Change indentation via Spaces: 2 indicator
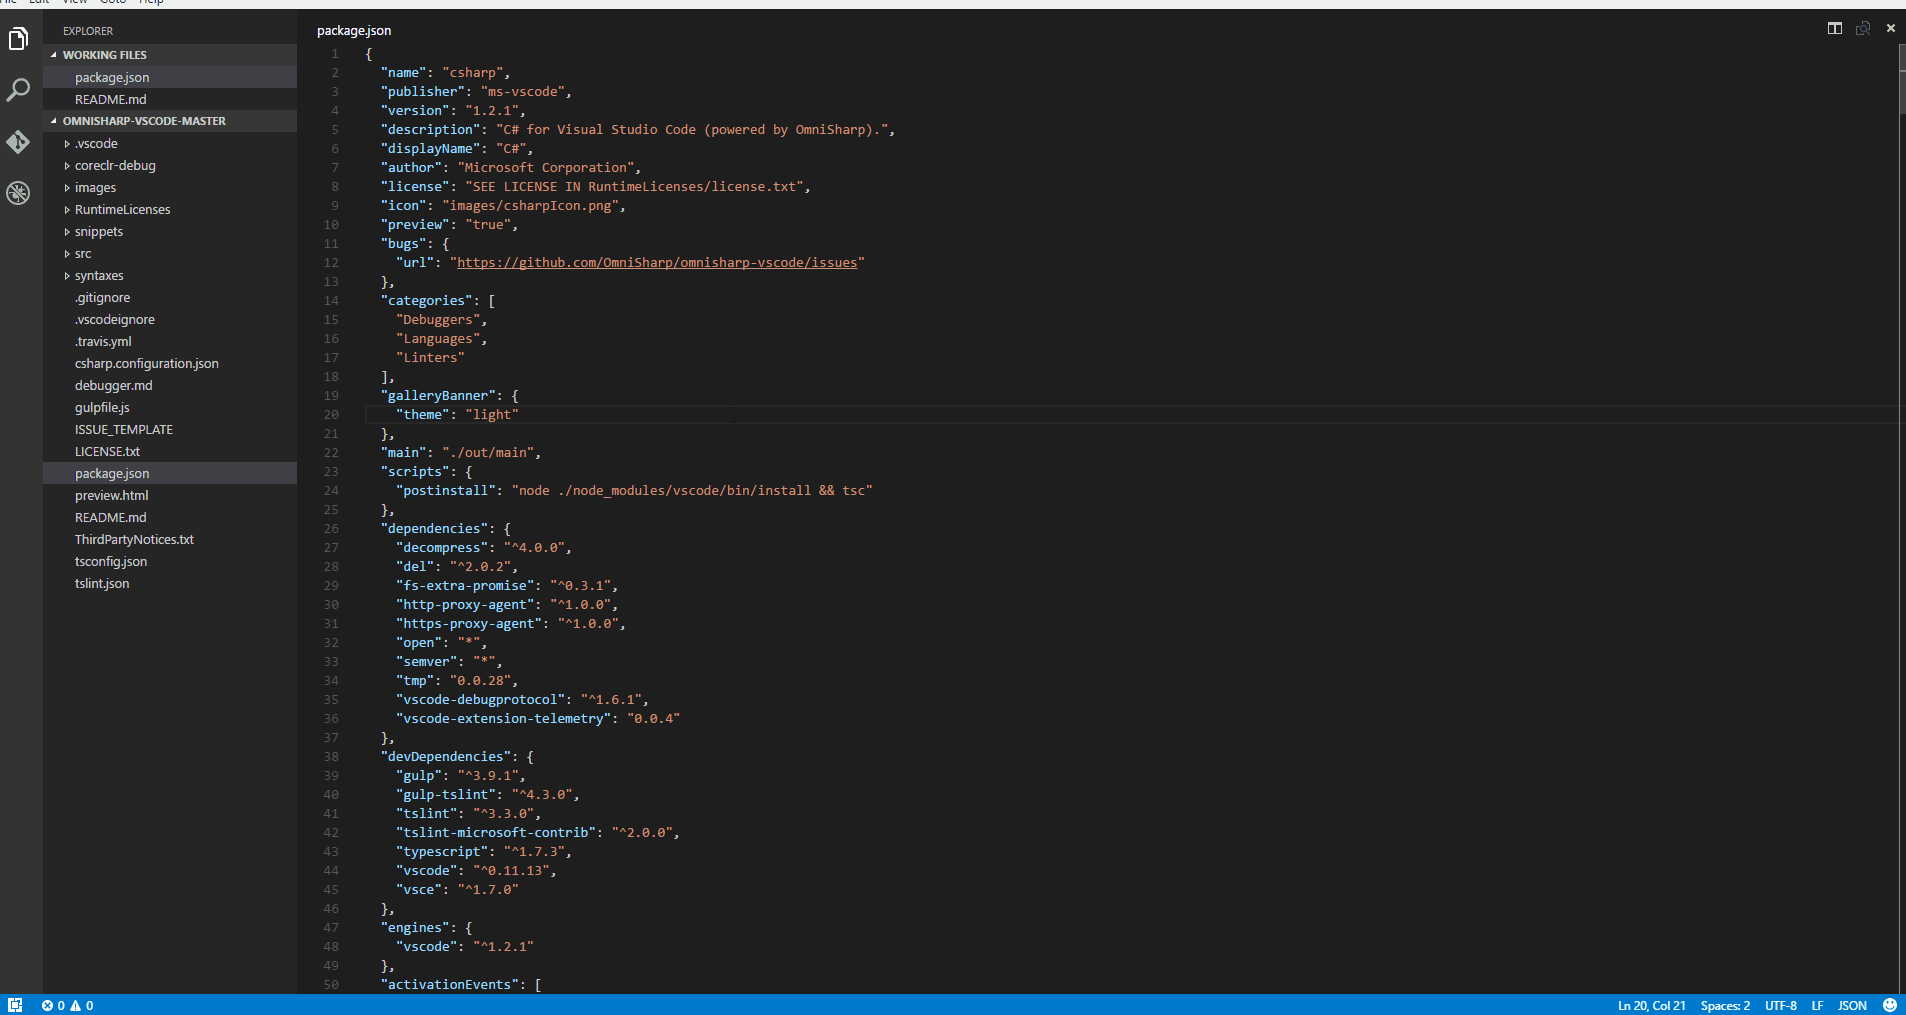The width and height of the screenshot is (1906, 1015). coord(1725,1005)
